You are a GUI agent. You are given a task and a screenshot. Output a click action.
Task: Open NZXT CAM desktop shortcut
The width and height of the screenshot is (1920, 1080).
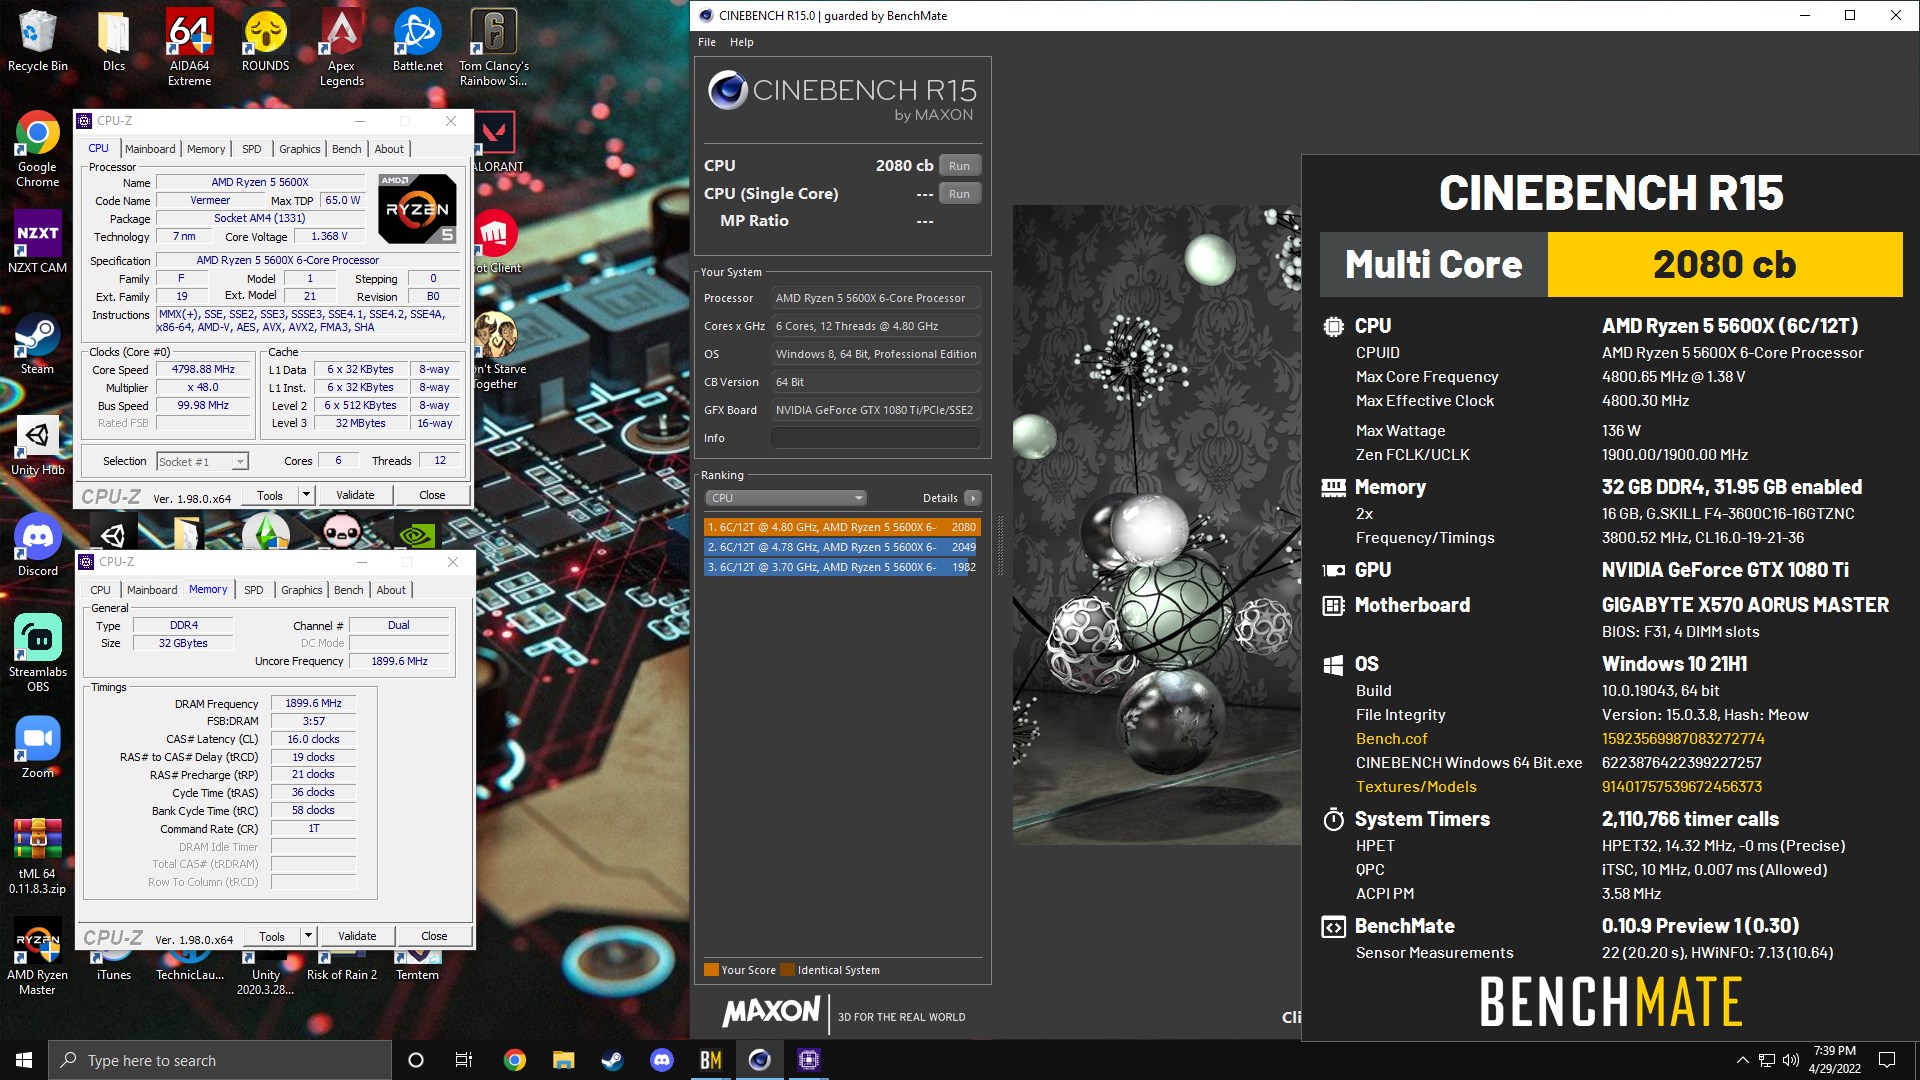37,241
